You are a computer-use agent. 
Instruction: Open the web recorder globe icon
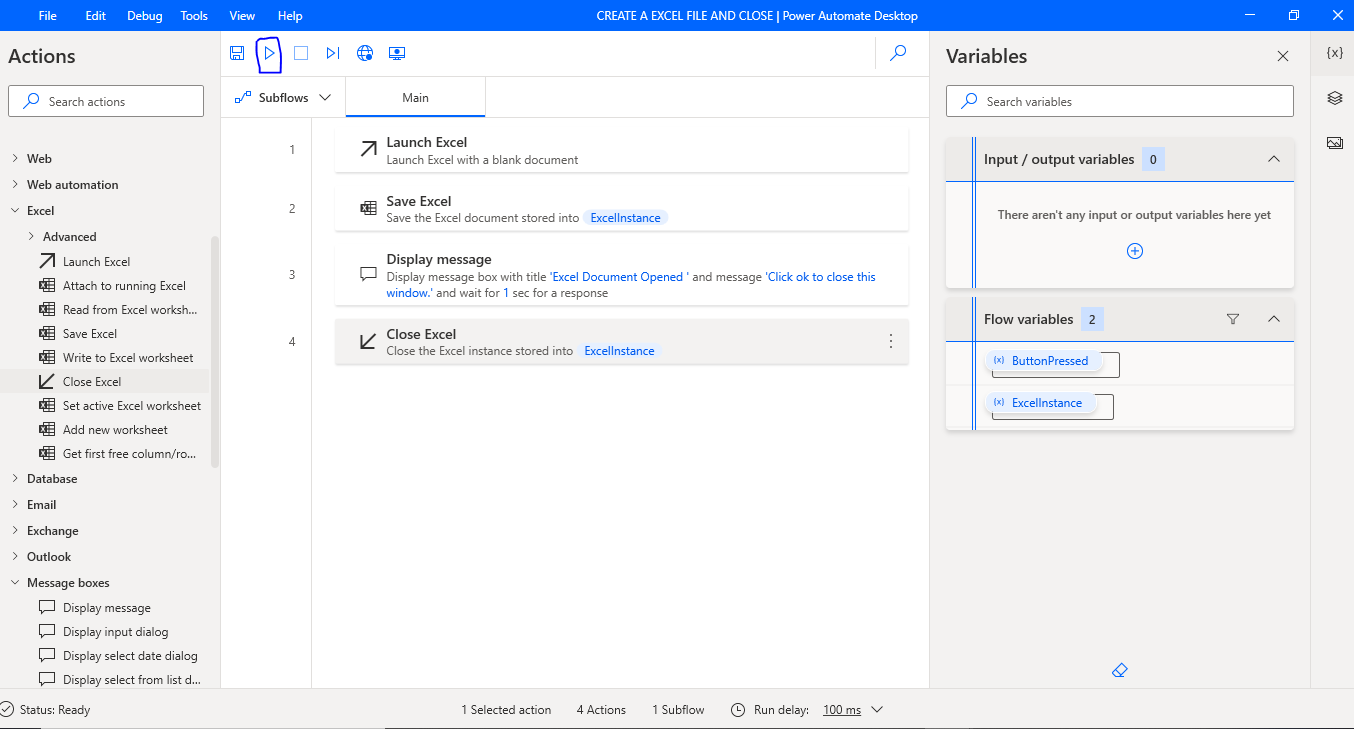[x=365, y=53]
